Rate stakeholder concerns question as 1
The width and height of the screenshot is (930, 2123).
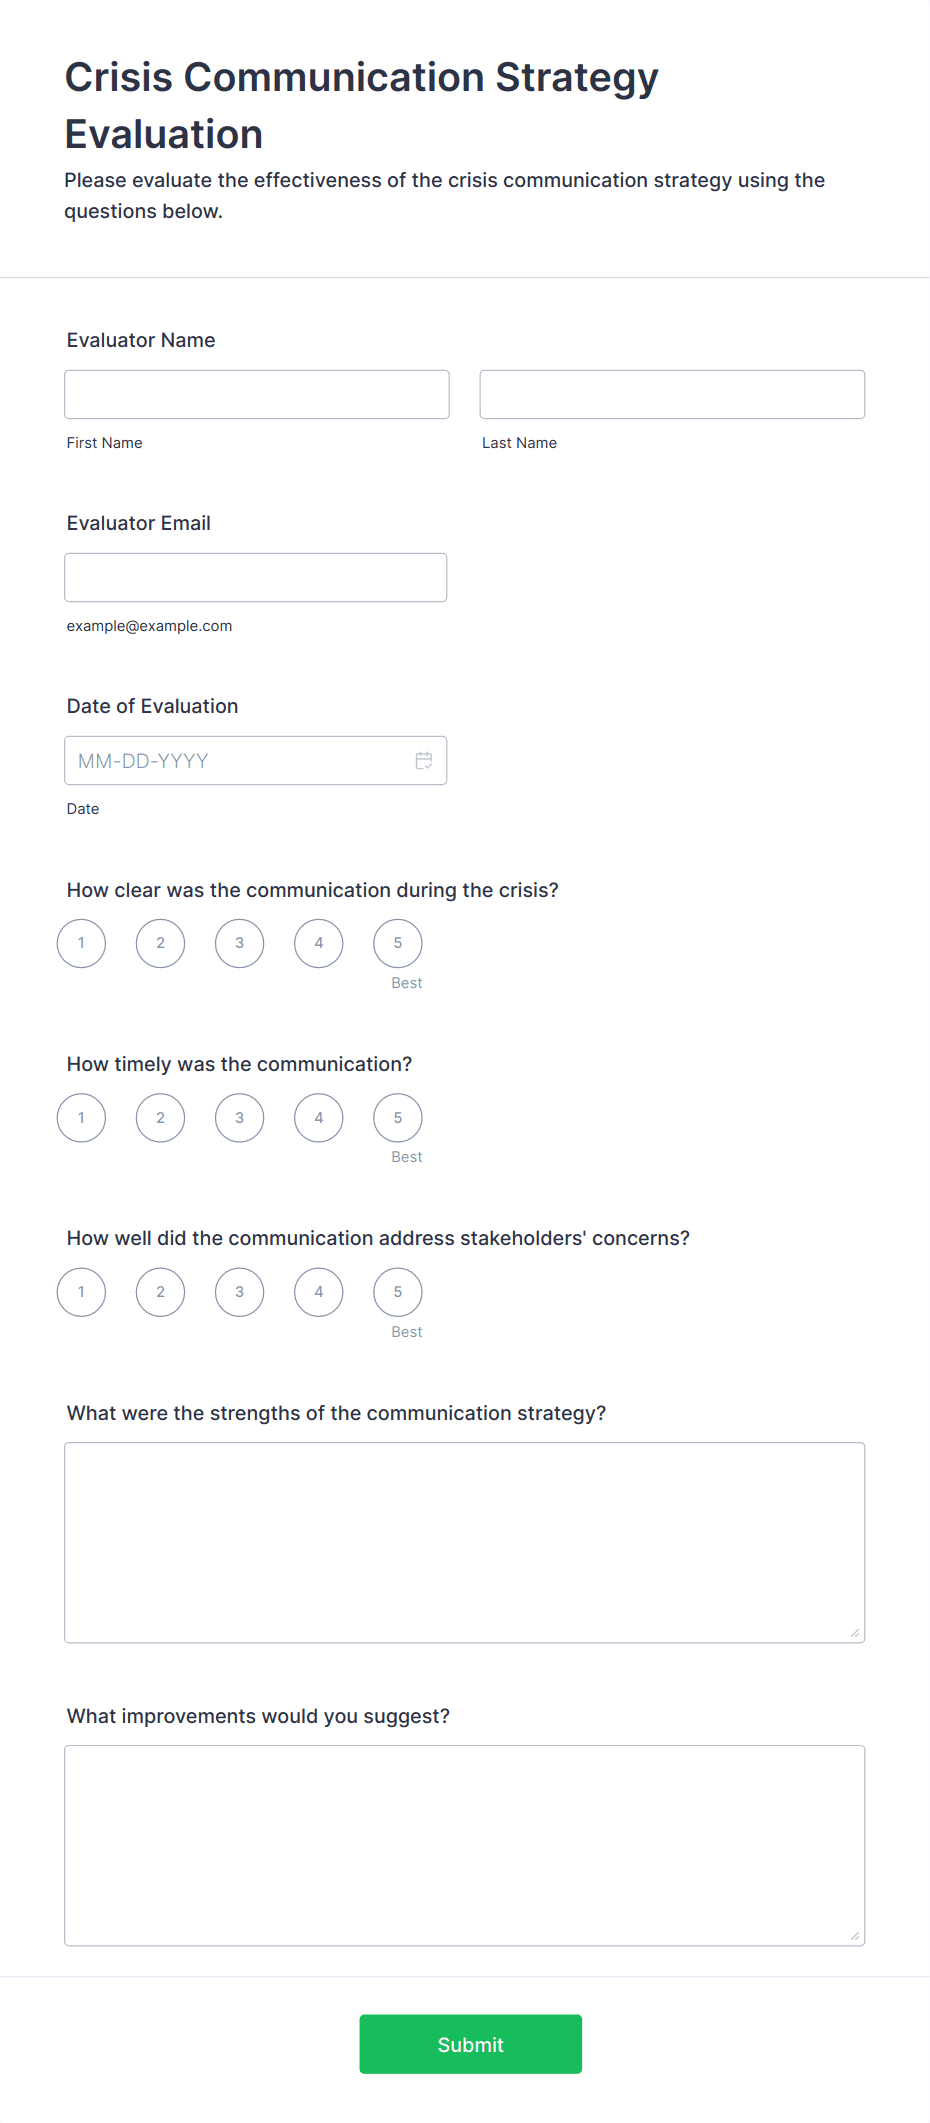[82, 1292]
